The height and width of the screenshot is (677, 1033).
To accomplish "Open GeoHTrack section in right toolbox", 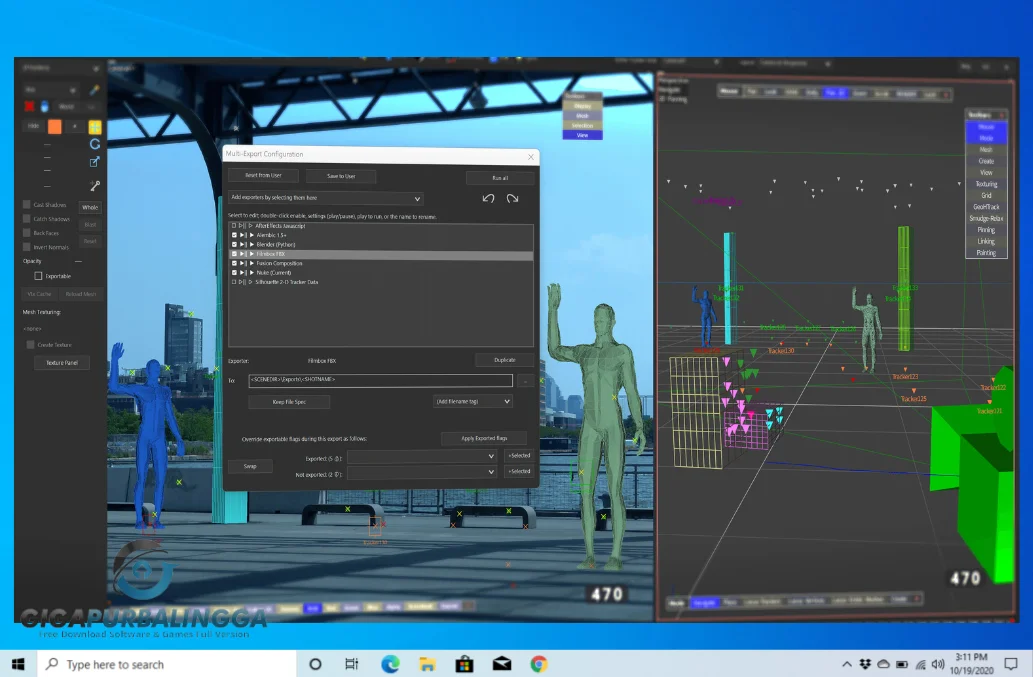I will click(986, 207).
